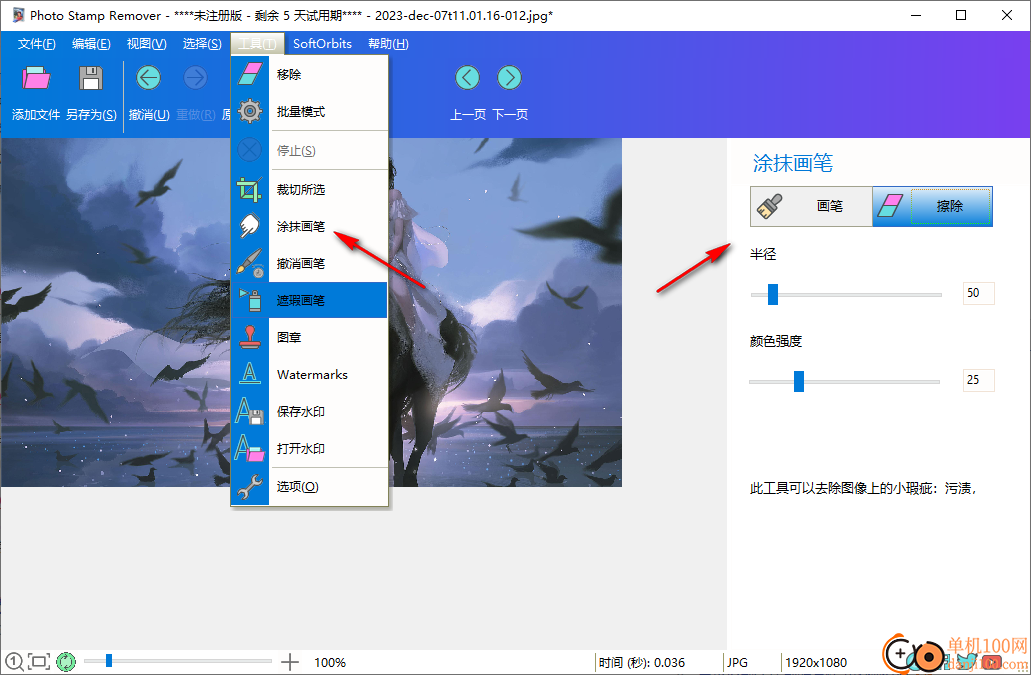
Task: Click the 打开水印 open watermark icon
Action: tap(250, 448)
